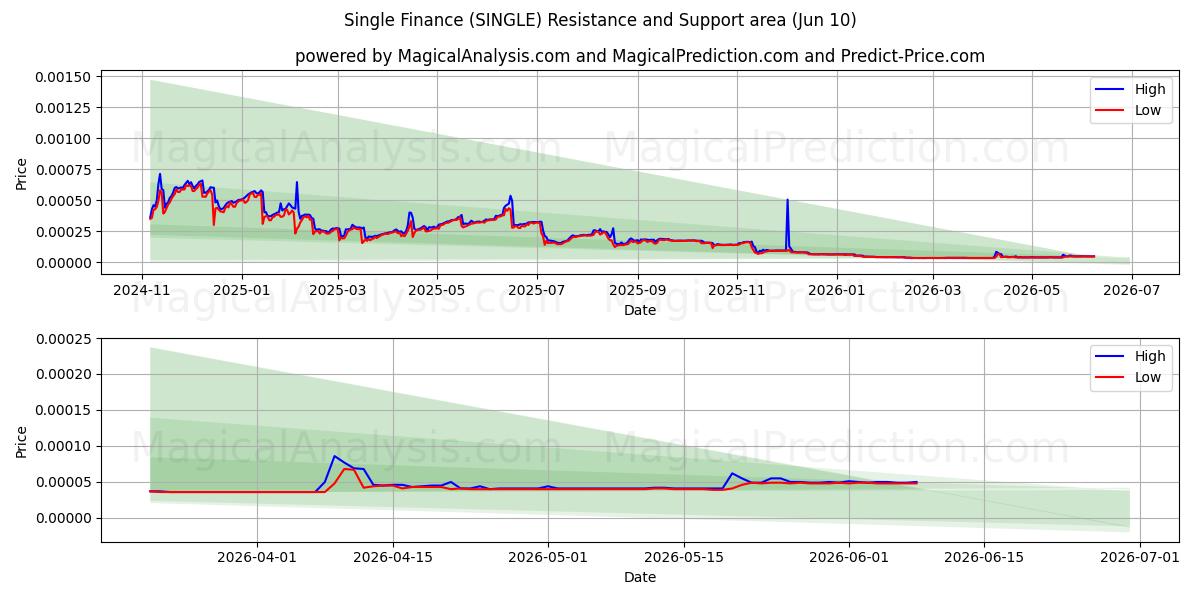Click the '2026-04-01' x-axis label on the bottom chart
Viewport: 1200px width, 600px height.
[257, 557]
